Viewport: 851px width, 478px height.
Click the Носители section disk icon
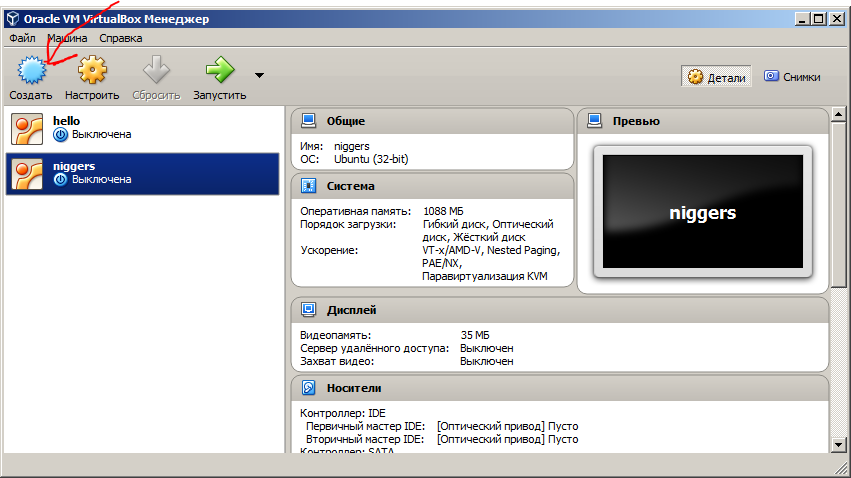click(308, 388)
